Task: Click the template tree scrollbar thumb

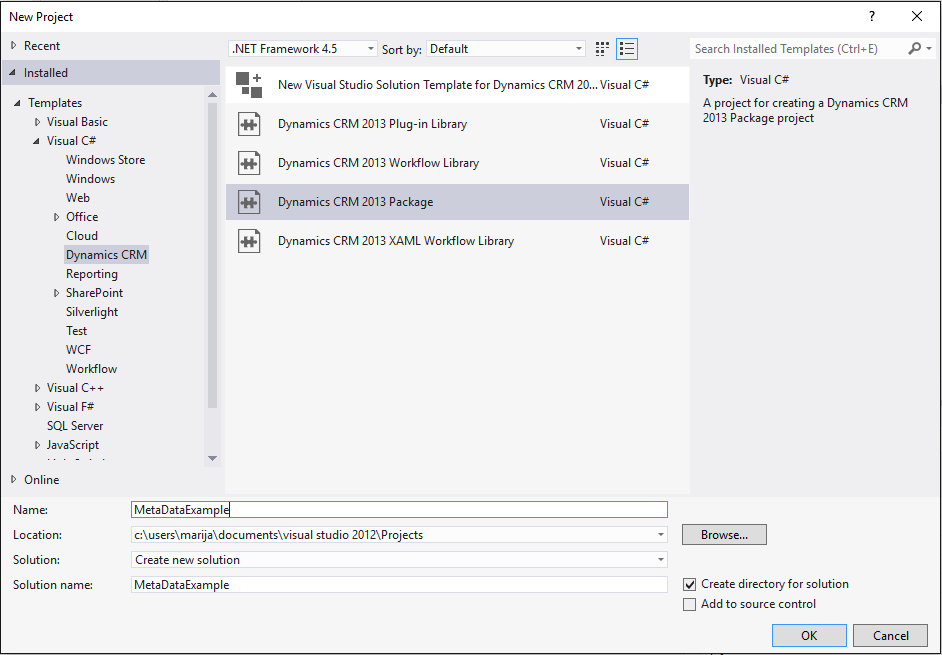Action: (x=212, y=255)
